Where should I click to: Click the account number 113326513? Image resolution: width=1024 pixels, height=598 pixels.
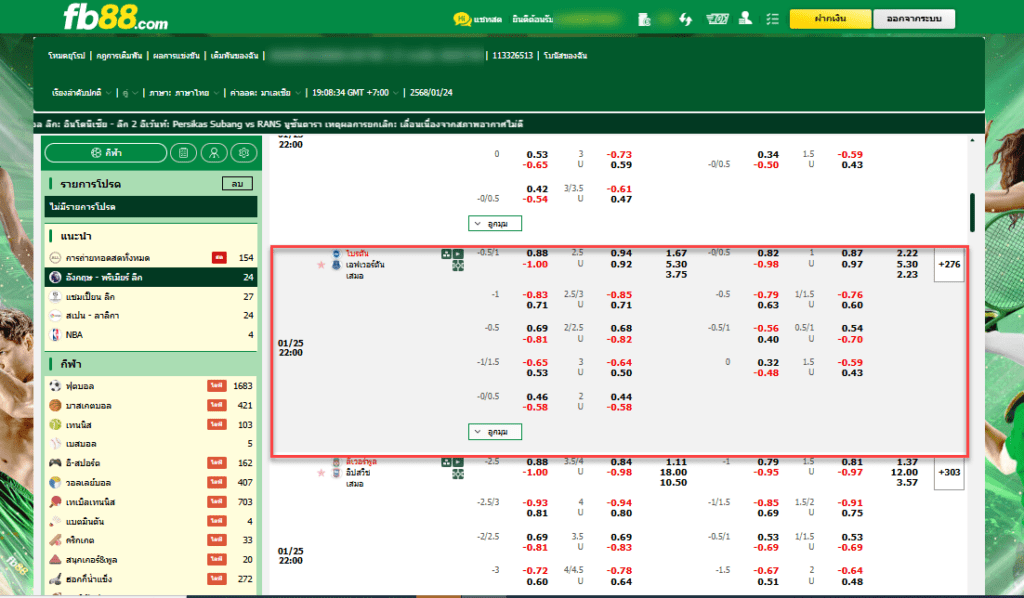[x=513, y=55]
